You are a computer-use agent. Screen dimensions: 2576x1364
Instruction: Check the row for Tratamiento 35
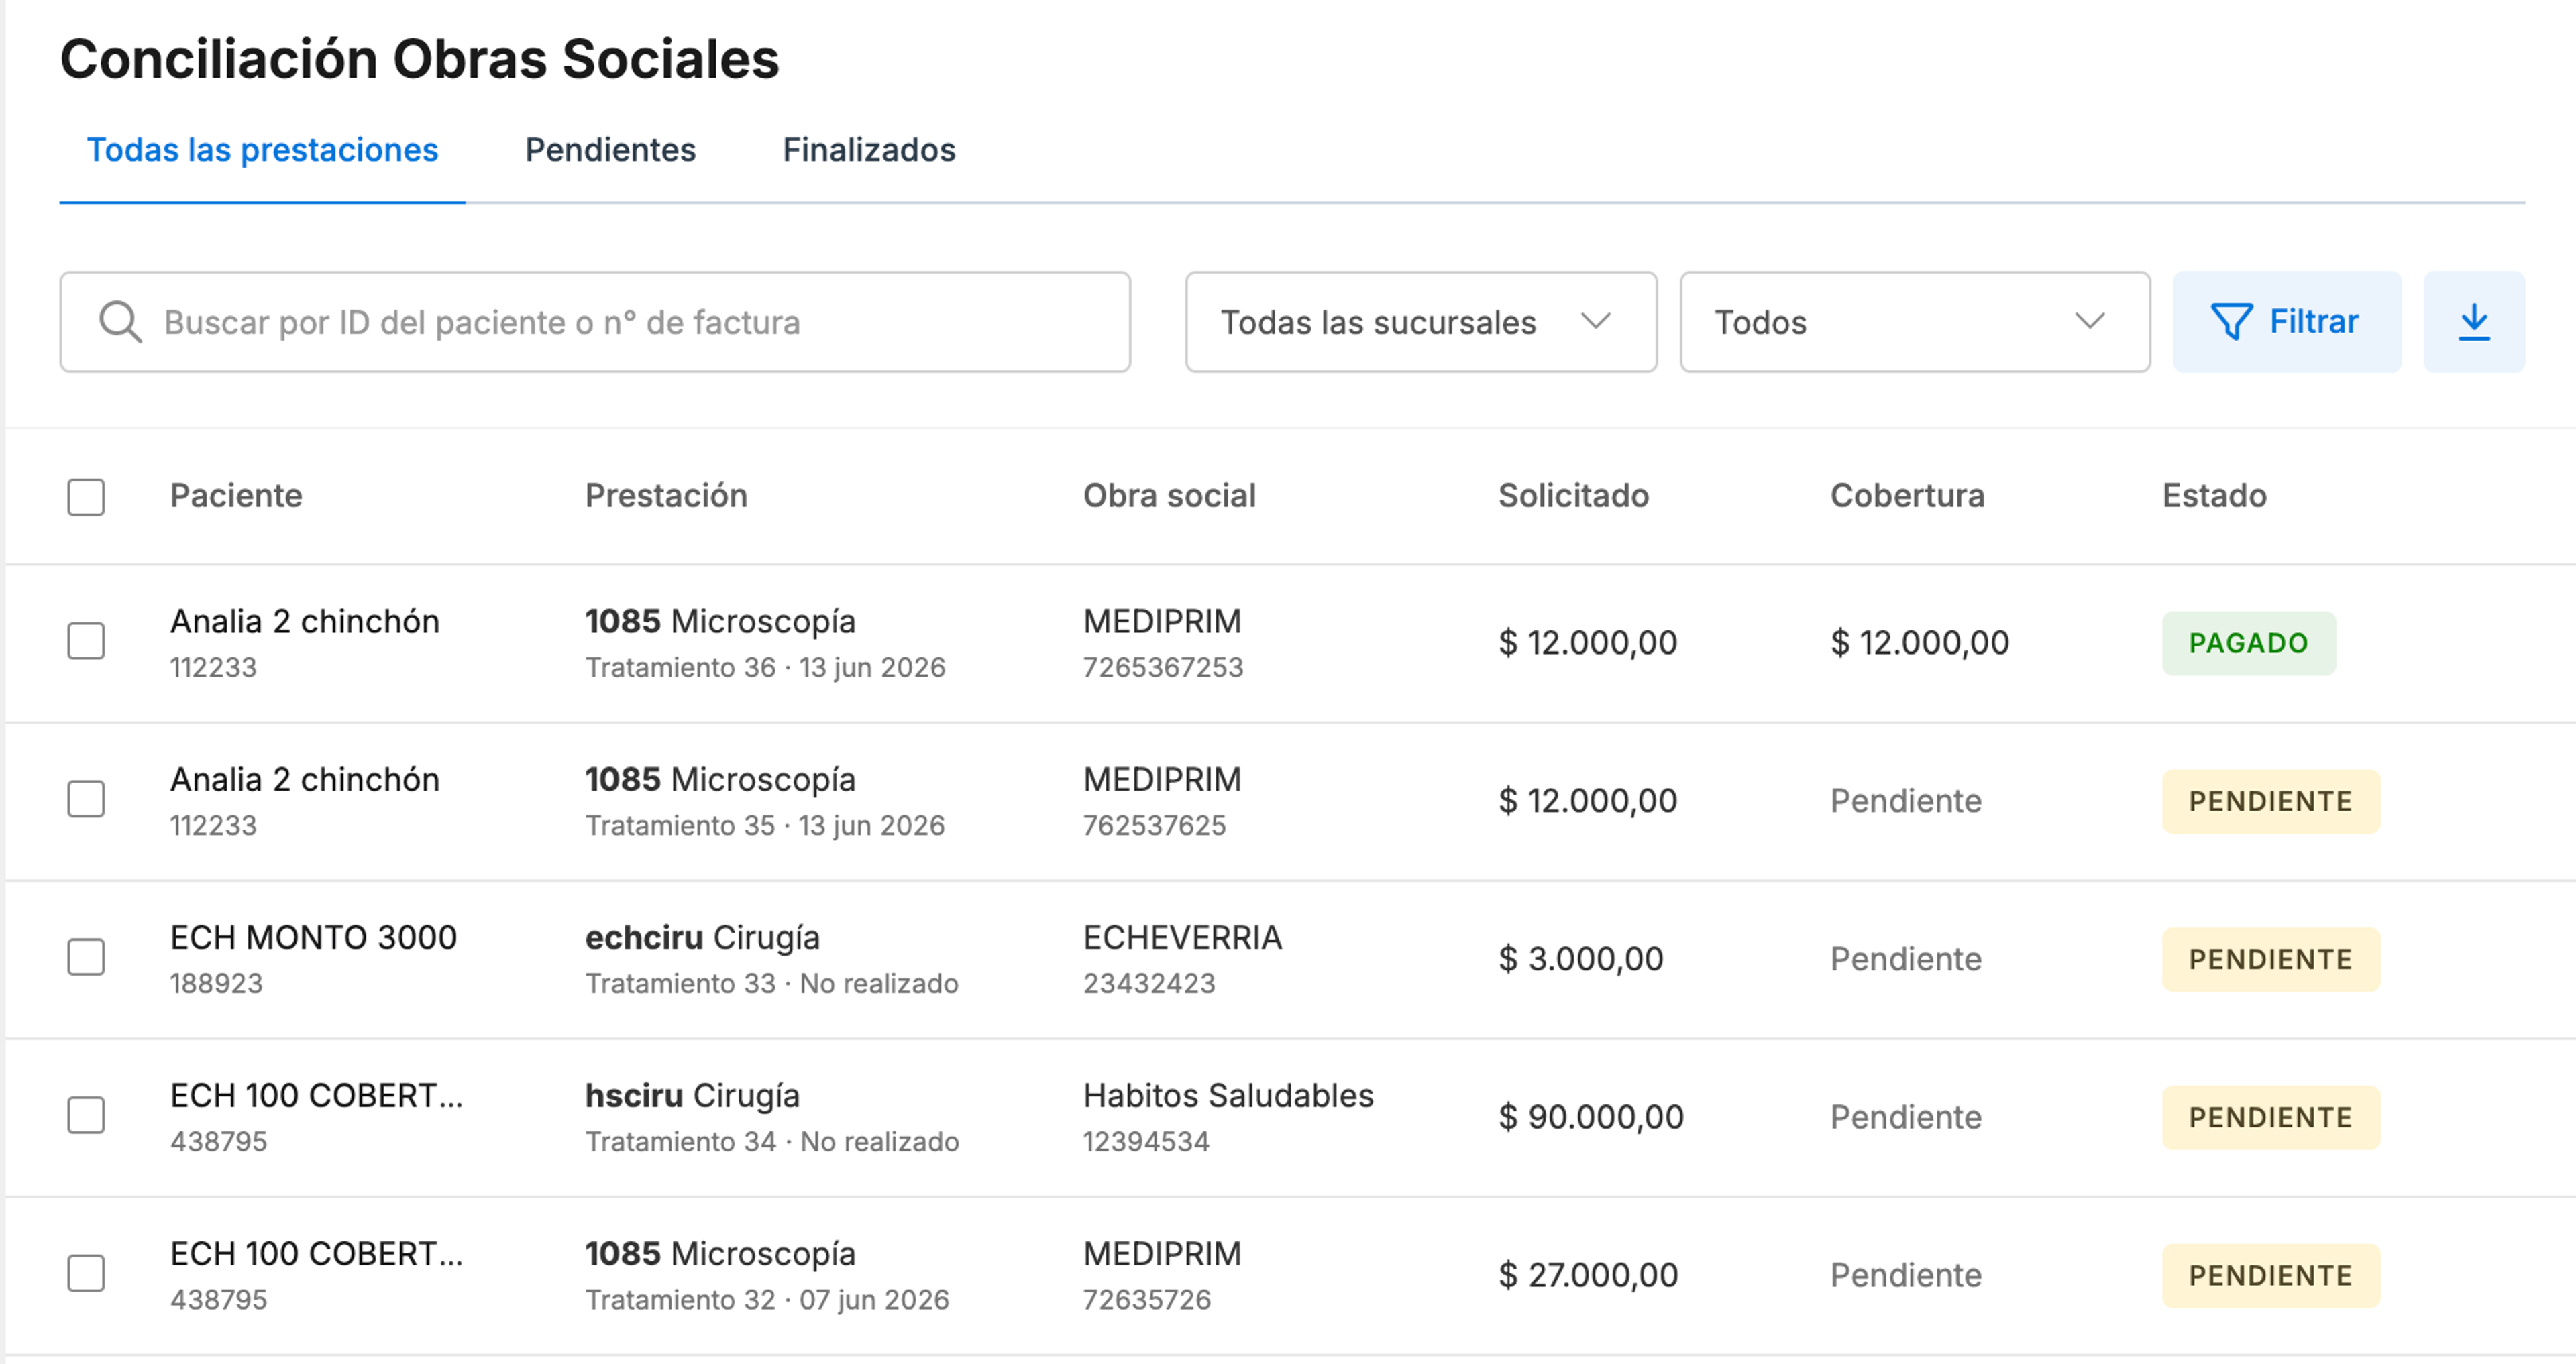click(86, 799)
